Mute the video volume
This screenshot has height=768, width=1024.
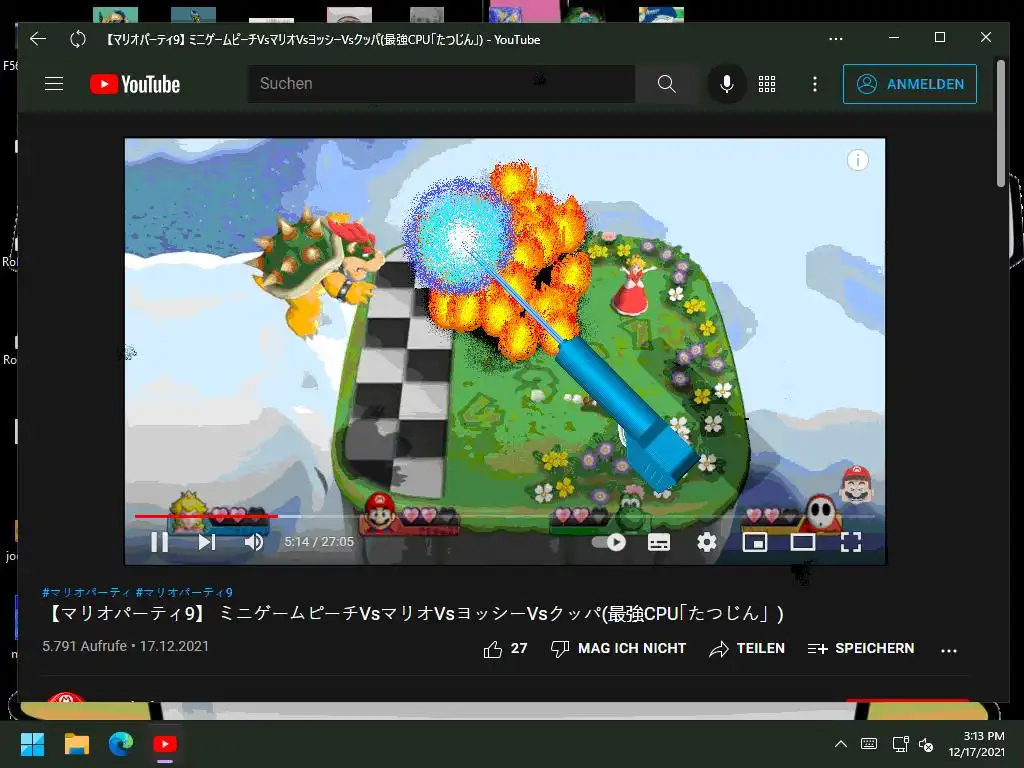253,542
